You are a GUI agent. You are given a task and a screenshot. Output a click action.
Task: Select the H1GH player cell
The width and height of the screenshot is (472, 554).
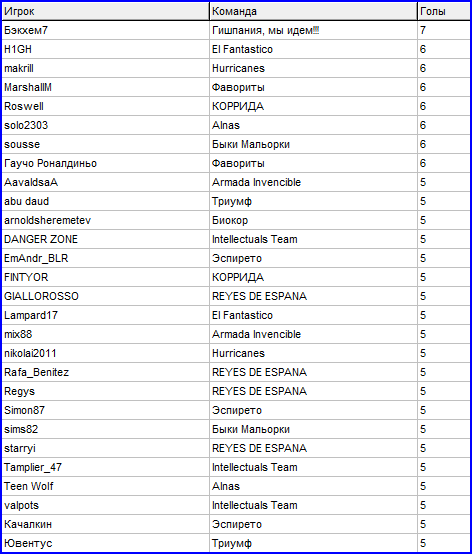[x=106, y=49]
